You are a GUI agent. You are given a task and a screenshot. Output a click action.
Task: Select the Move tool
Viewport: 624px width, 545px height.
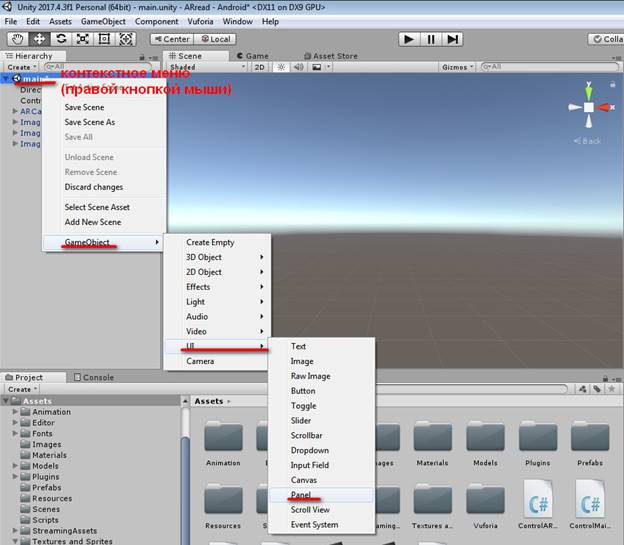point(39,39)
